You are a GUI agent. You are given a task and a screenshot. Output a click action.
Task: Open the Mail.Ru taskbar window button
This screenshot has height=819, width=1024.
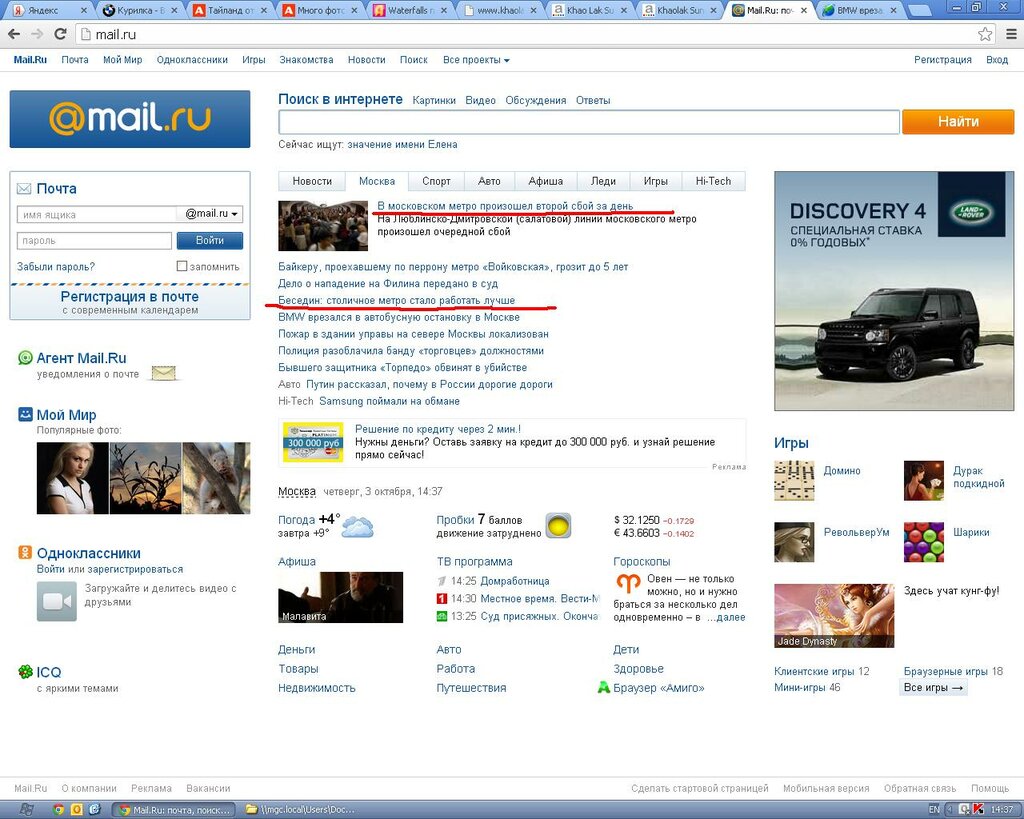(x=175, y=810)
